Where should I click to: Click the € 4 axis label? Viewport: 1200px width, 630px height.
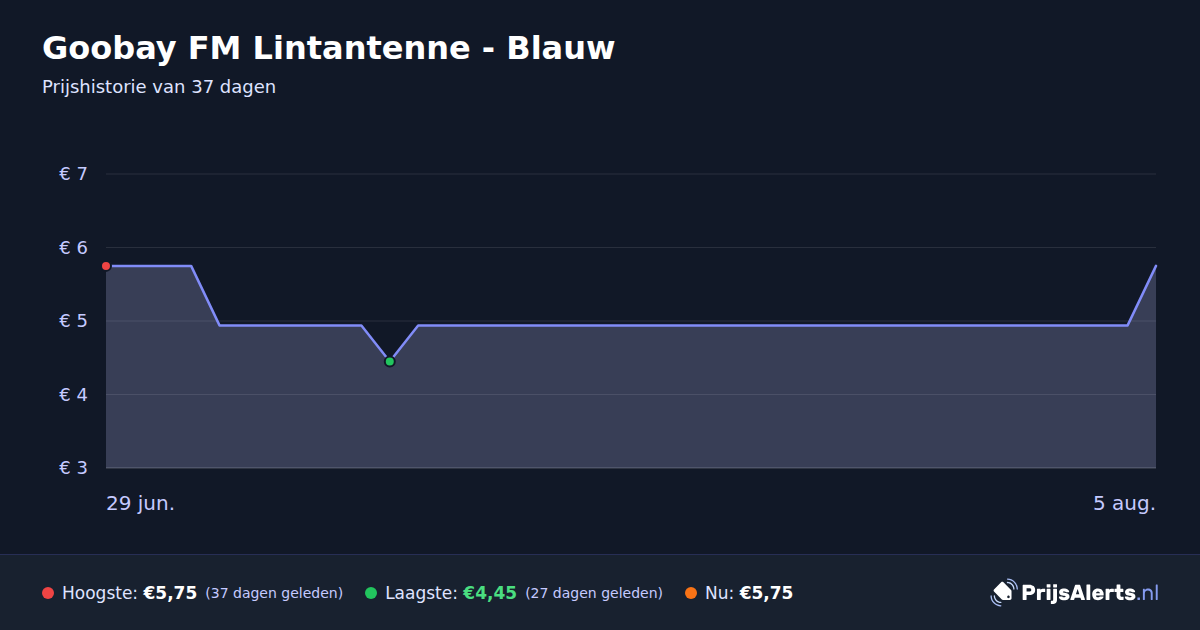(74, 394)
